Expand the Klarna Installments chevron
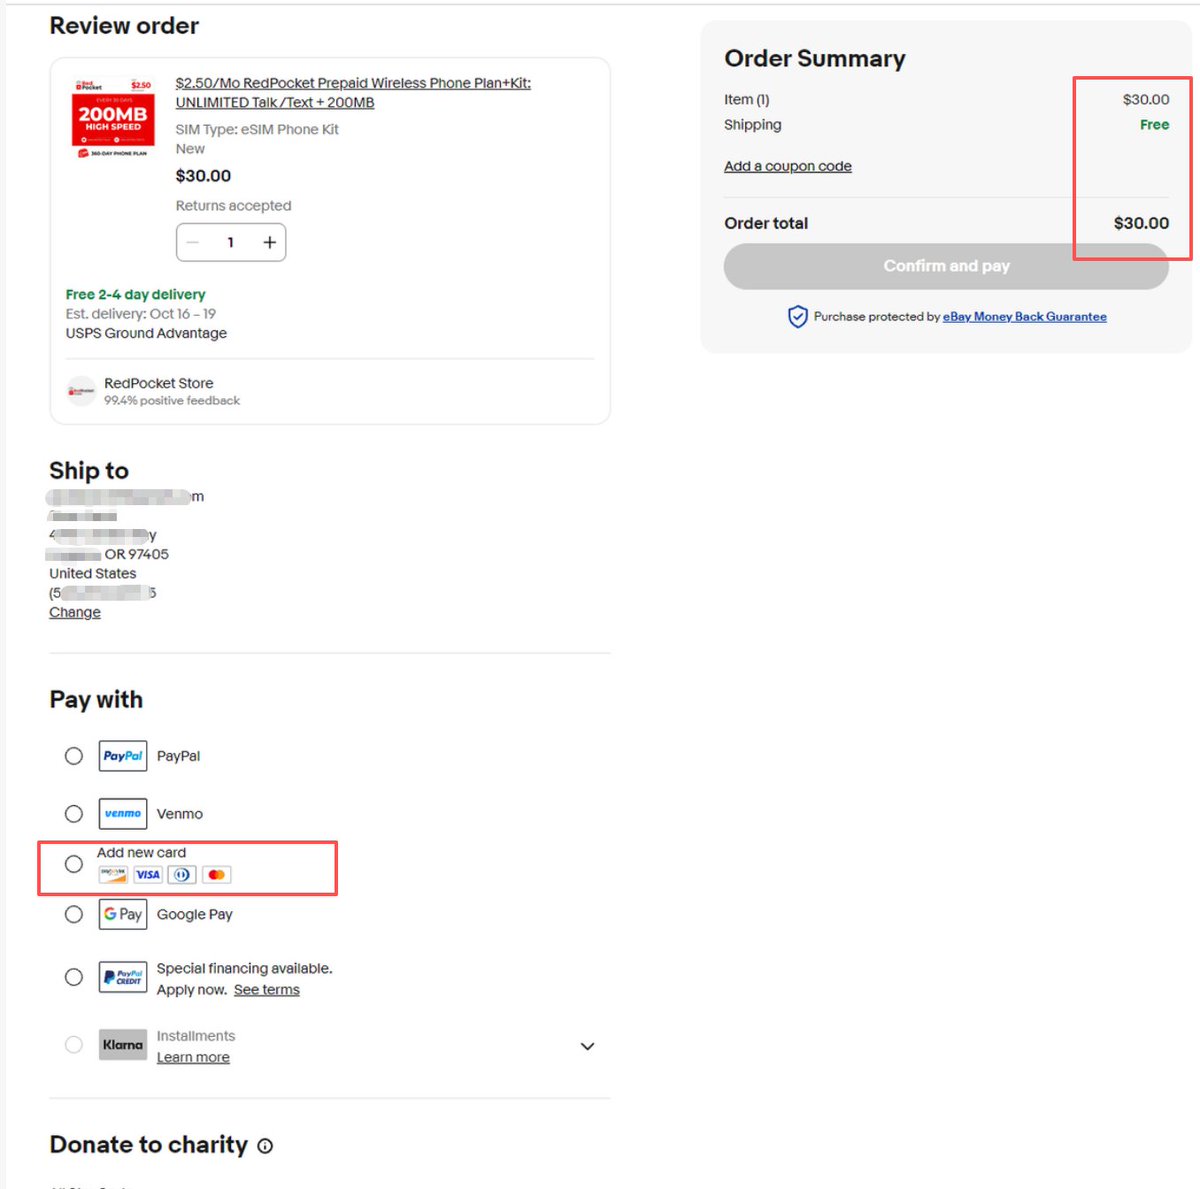Image resolution: width=1200 pixels, height=1189 pixels. point(588,1046)
